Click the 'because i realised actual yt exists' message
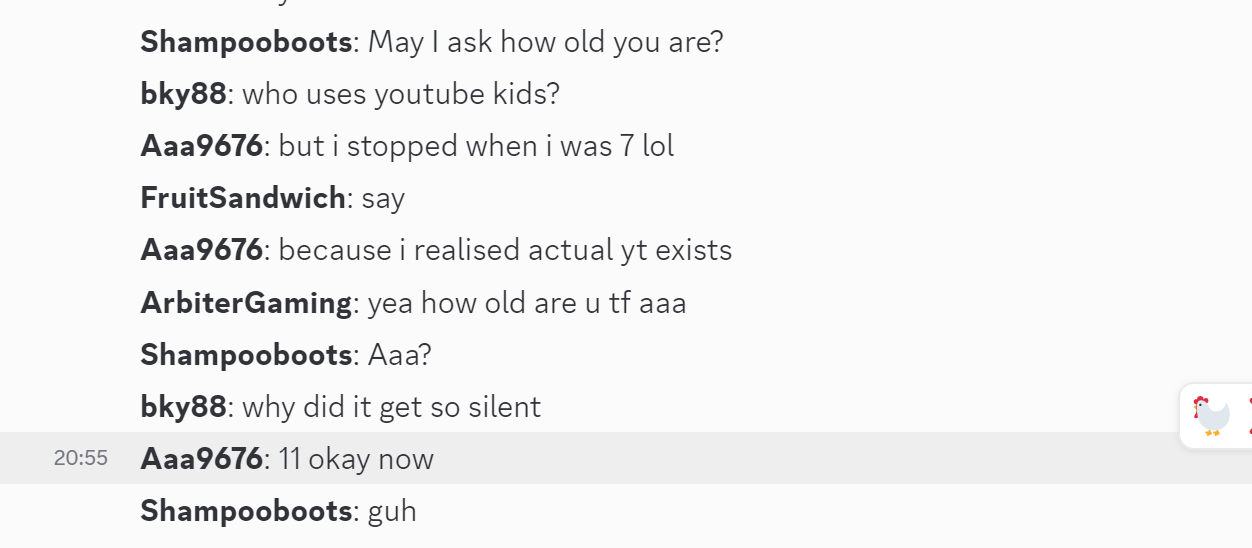This screenshot has width=1252, height=548. point(505,250)
